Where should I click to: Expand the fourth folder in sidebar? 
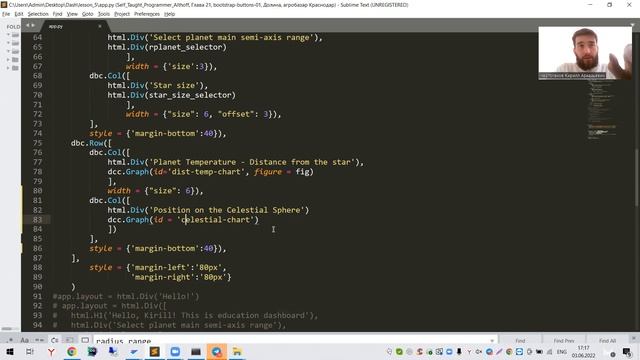pyautogui.click(x=8, y=60)
